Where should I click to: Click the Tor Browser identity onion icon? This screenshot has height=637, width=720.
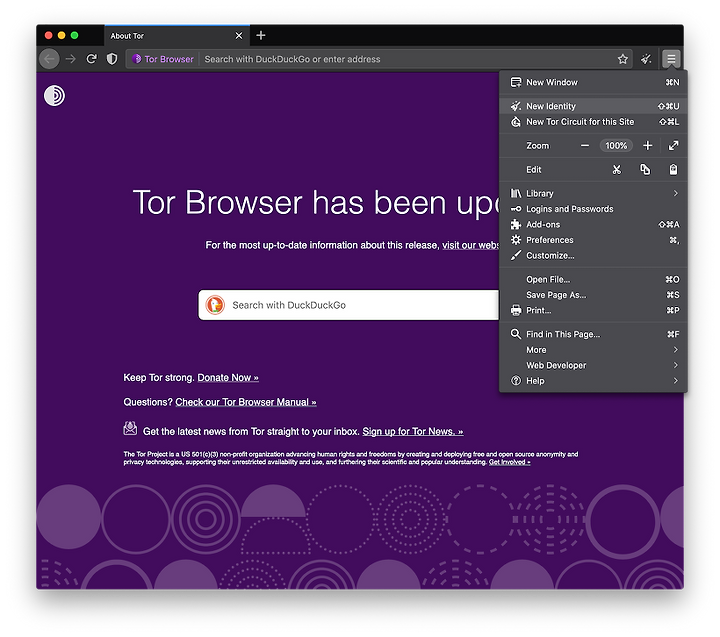coord(136,59)
